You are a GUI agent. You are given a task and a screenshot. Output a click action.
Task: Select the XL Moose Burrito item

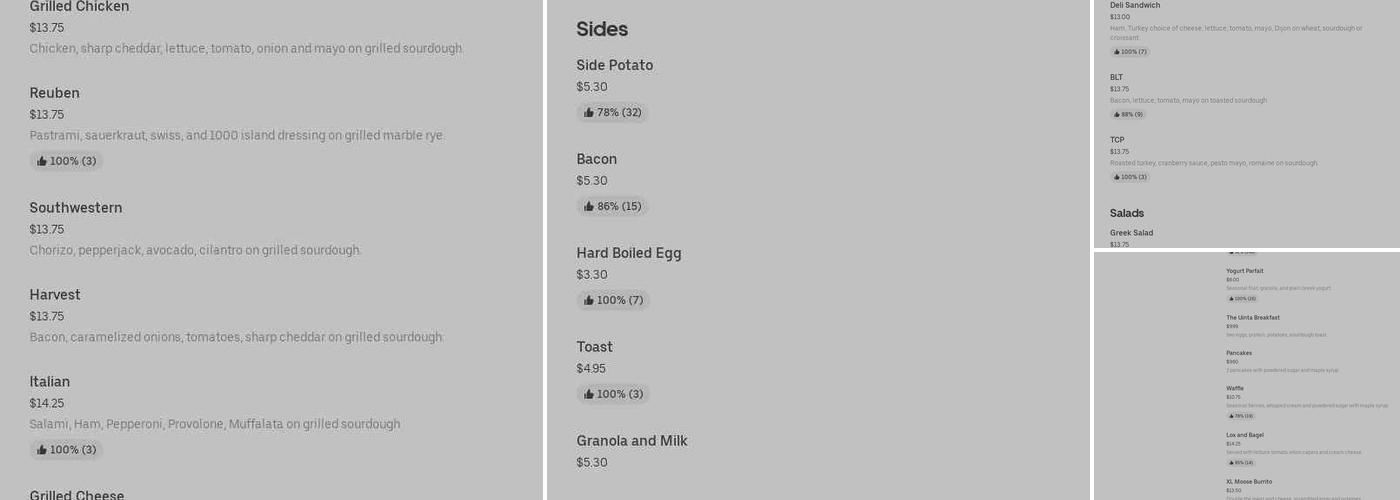point(1247,482)
